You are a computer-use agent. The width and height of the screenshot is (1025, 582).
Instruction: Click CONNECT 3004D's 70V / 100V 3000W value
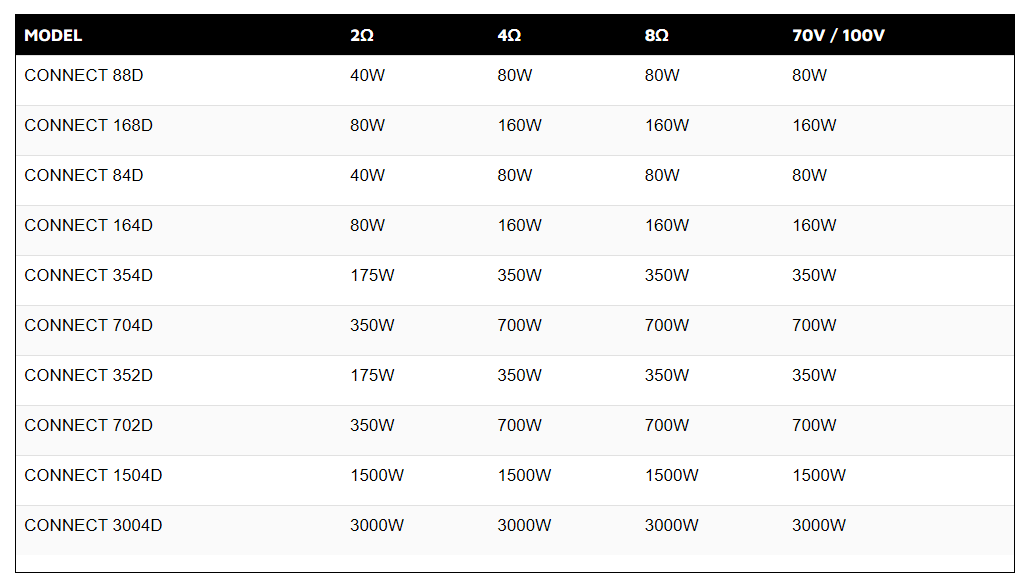point(819,526)
